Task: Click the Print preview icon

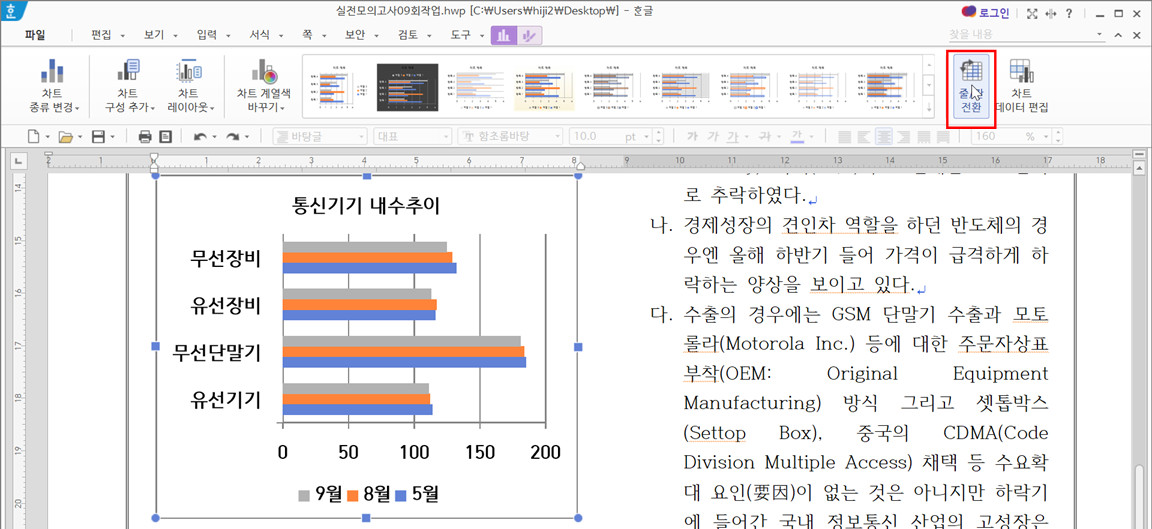Action: click(x=166, y=137)
